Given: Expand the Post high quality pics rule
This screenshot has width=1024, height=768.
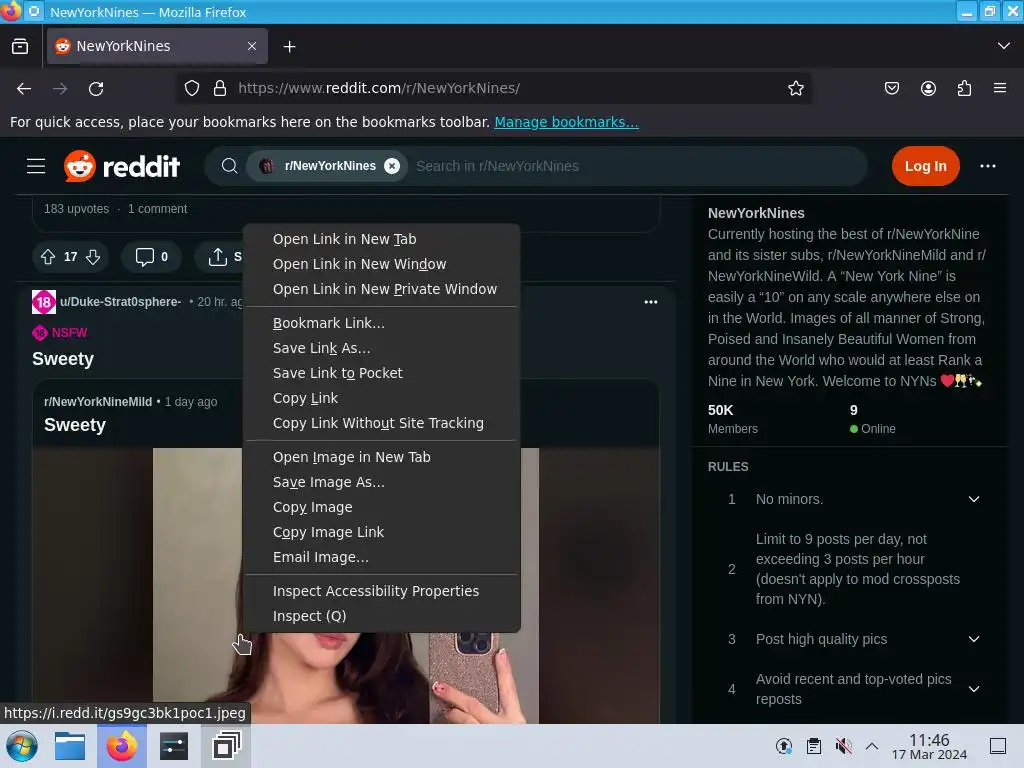Looking at the screenshot, I should (x=974, y=639).
